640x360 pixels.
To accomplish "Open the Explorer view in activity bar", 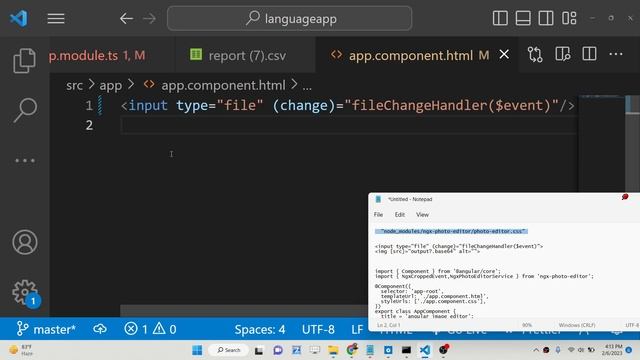I will tap(24, 60).
